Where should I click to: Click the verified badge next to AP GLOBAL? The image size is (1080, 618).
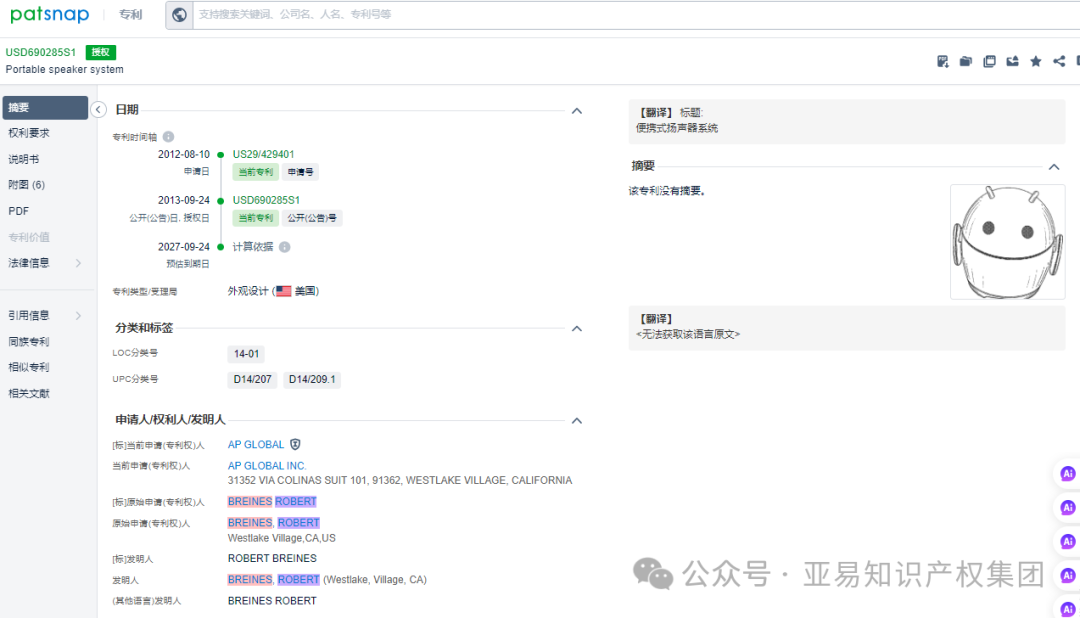point(294,444)
